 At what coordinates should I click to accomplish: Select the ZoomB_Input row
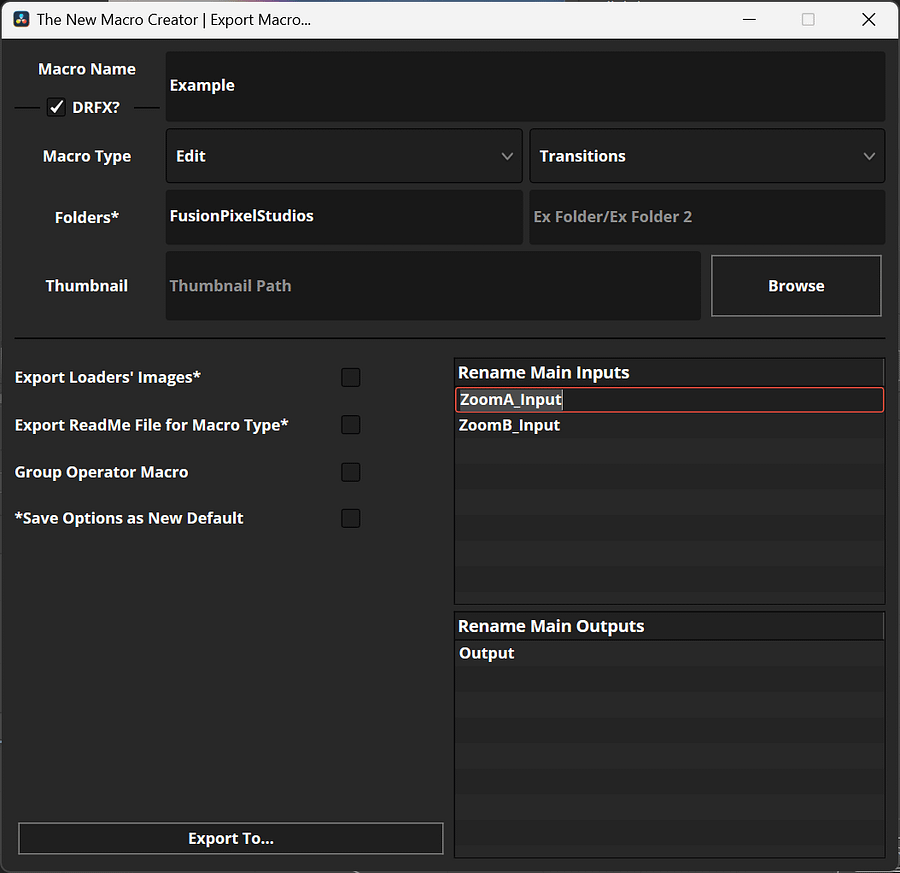pos(669,425)
